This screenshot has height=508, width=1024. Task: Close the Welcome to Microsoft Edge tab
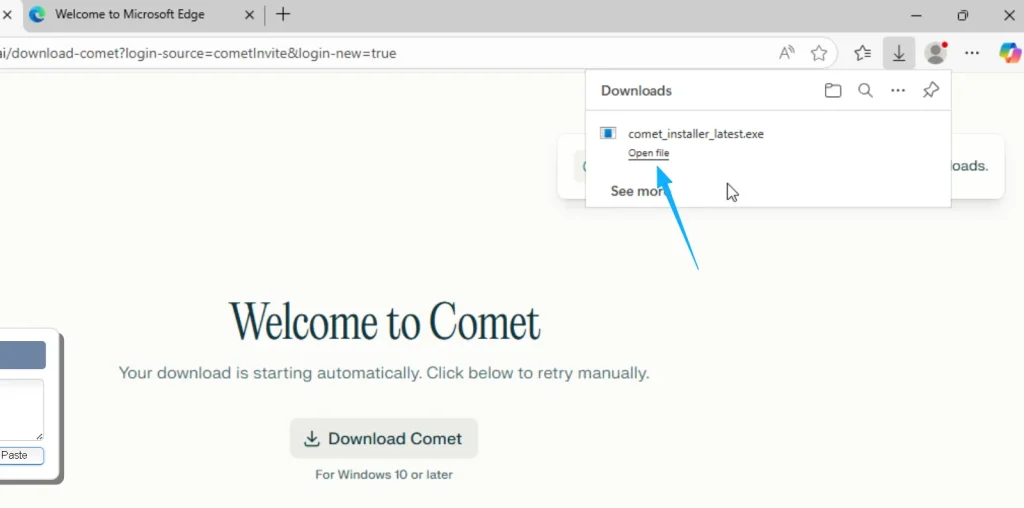247,14
